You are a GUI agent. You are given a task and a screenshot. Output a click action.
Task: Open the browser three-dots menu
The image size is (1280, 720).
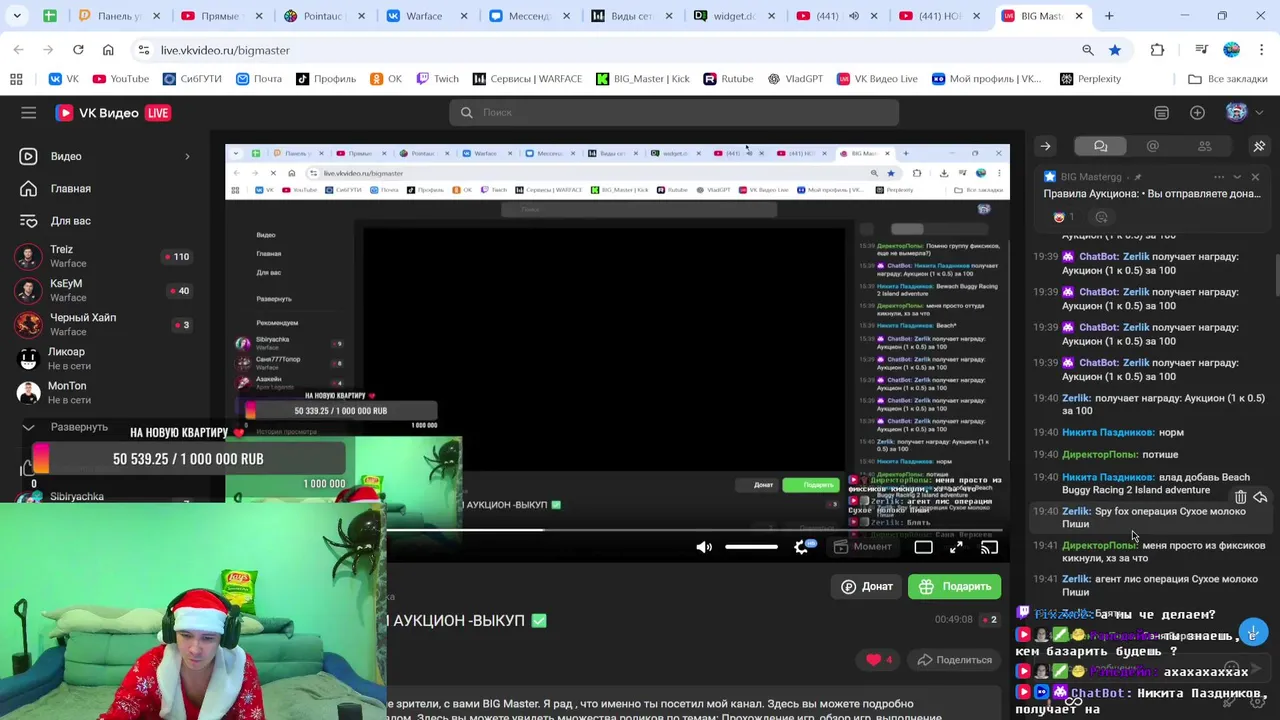pos(1261,50)
